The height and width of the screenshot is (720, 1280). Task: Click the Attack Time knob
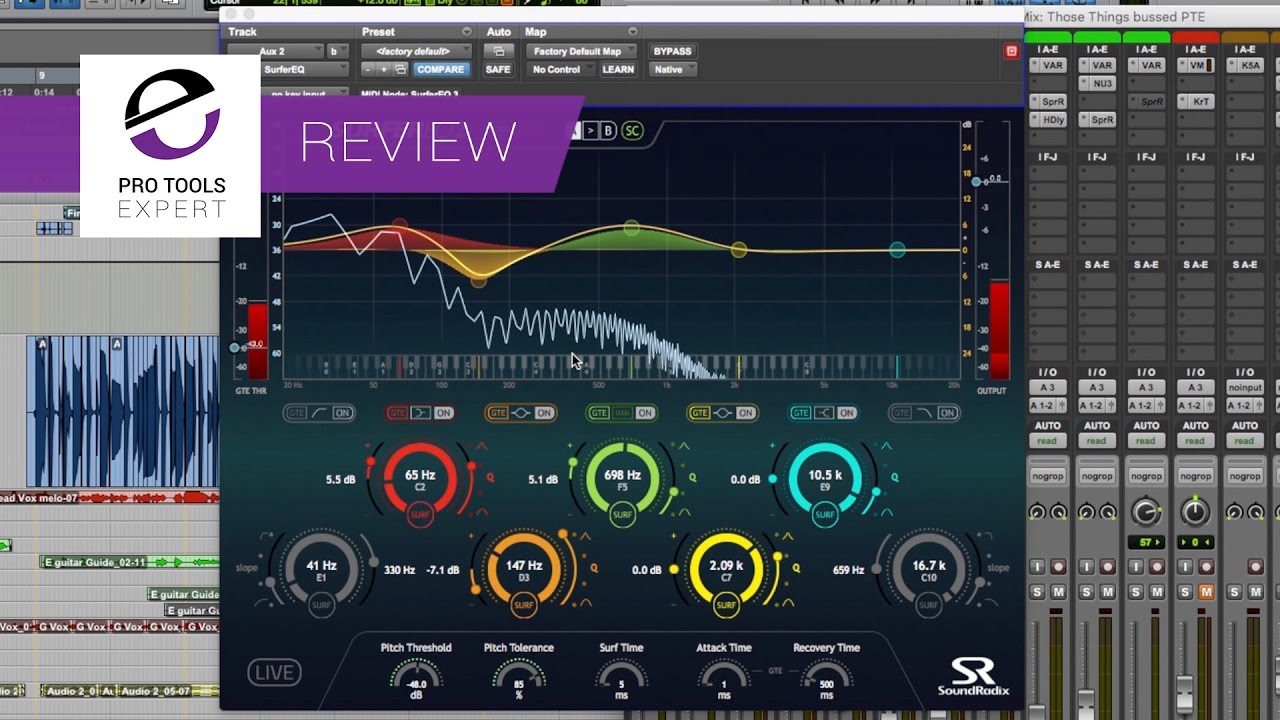coord(724,679)
